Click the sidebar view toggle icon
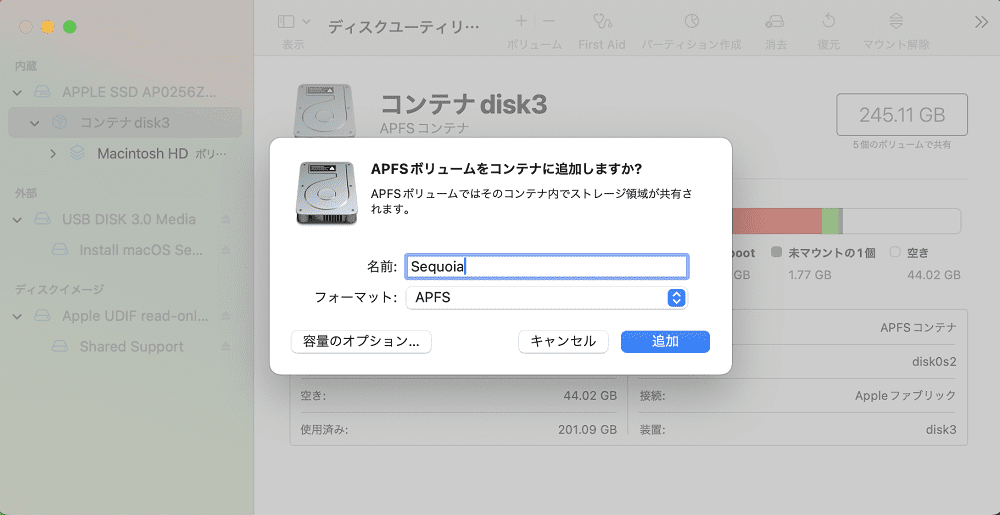Screen dimensions: 1000x515 [x=286, y=22]
